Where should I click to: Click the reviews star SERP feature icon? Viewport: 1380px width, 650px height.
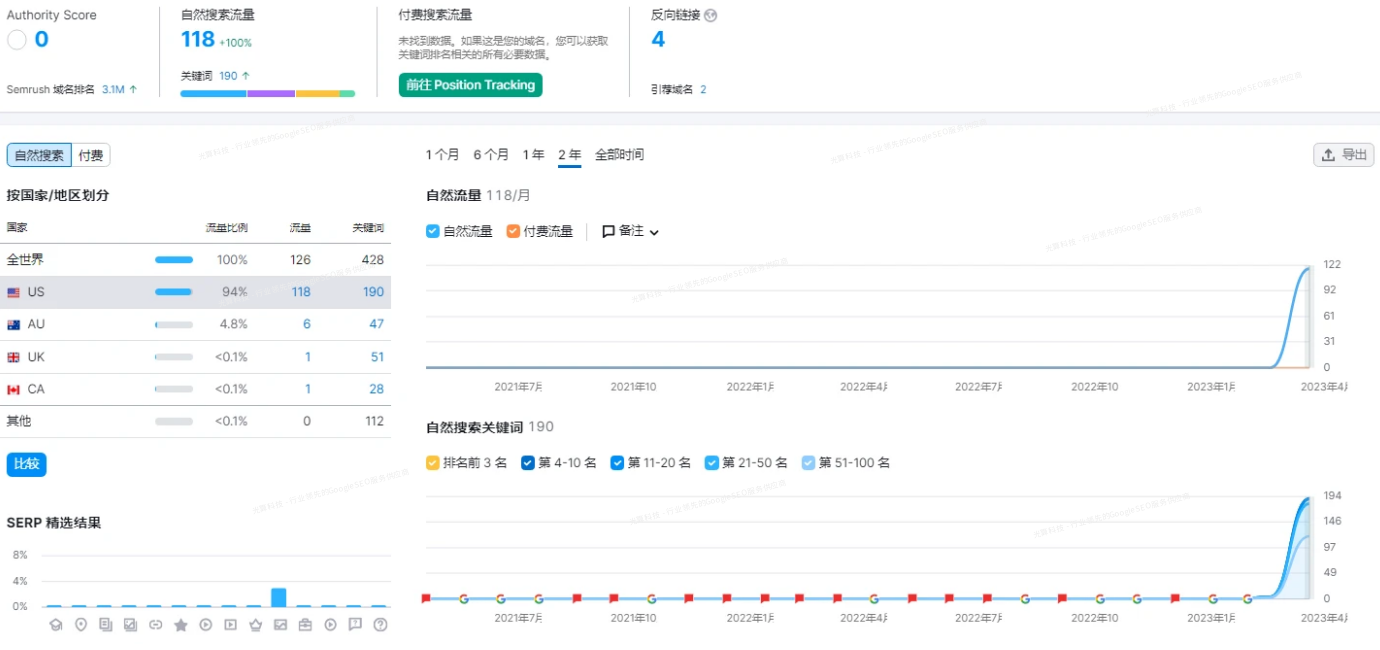tap(180, 623)
